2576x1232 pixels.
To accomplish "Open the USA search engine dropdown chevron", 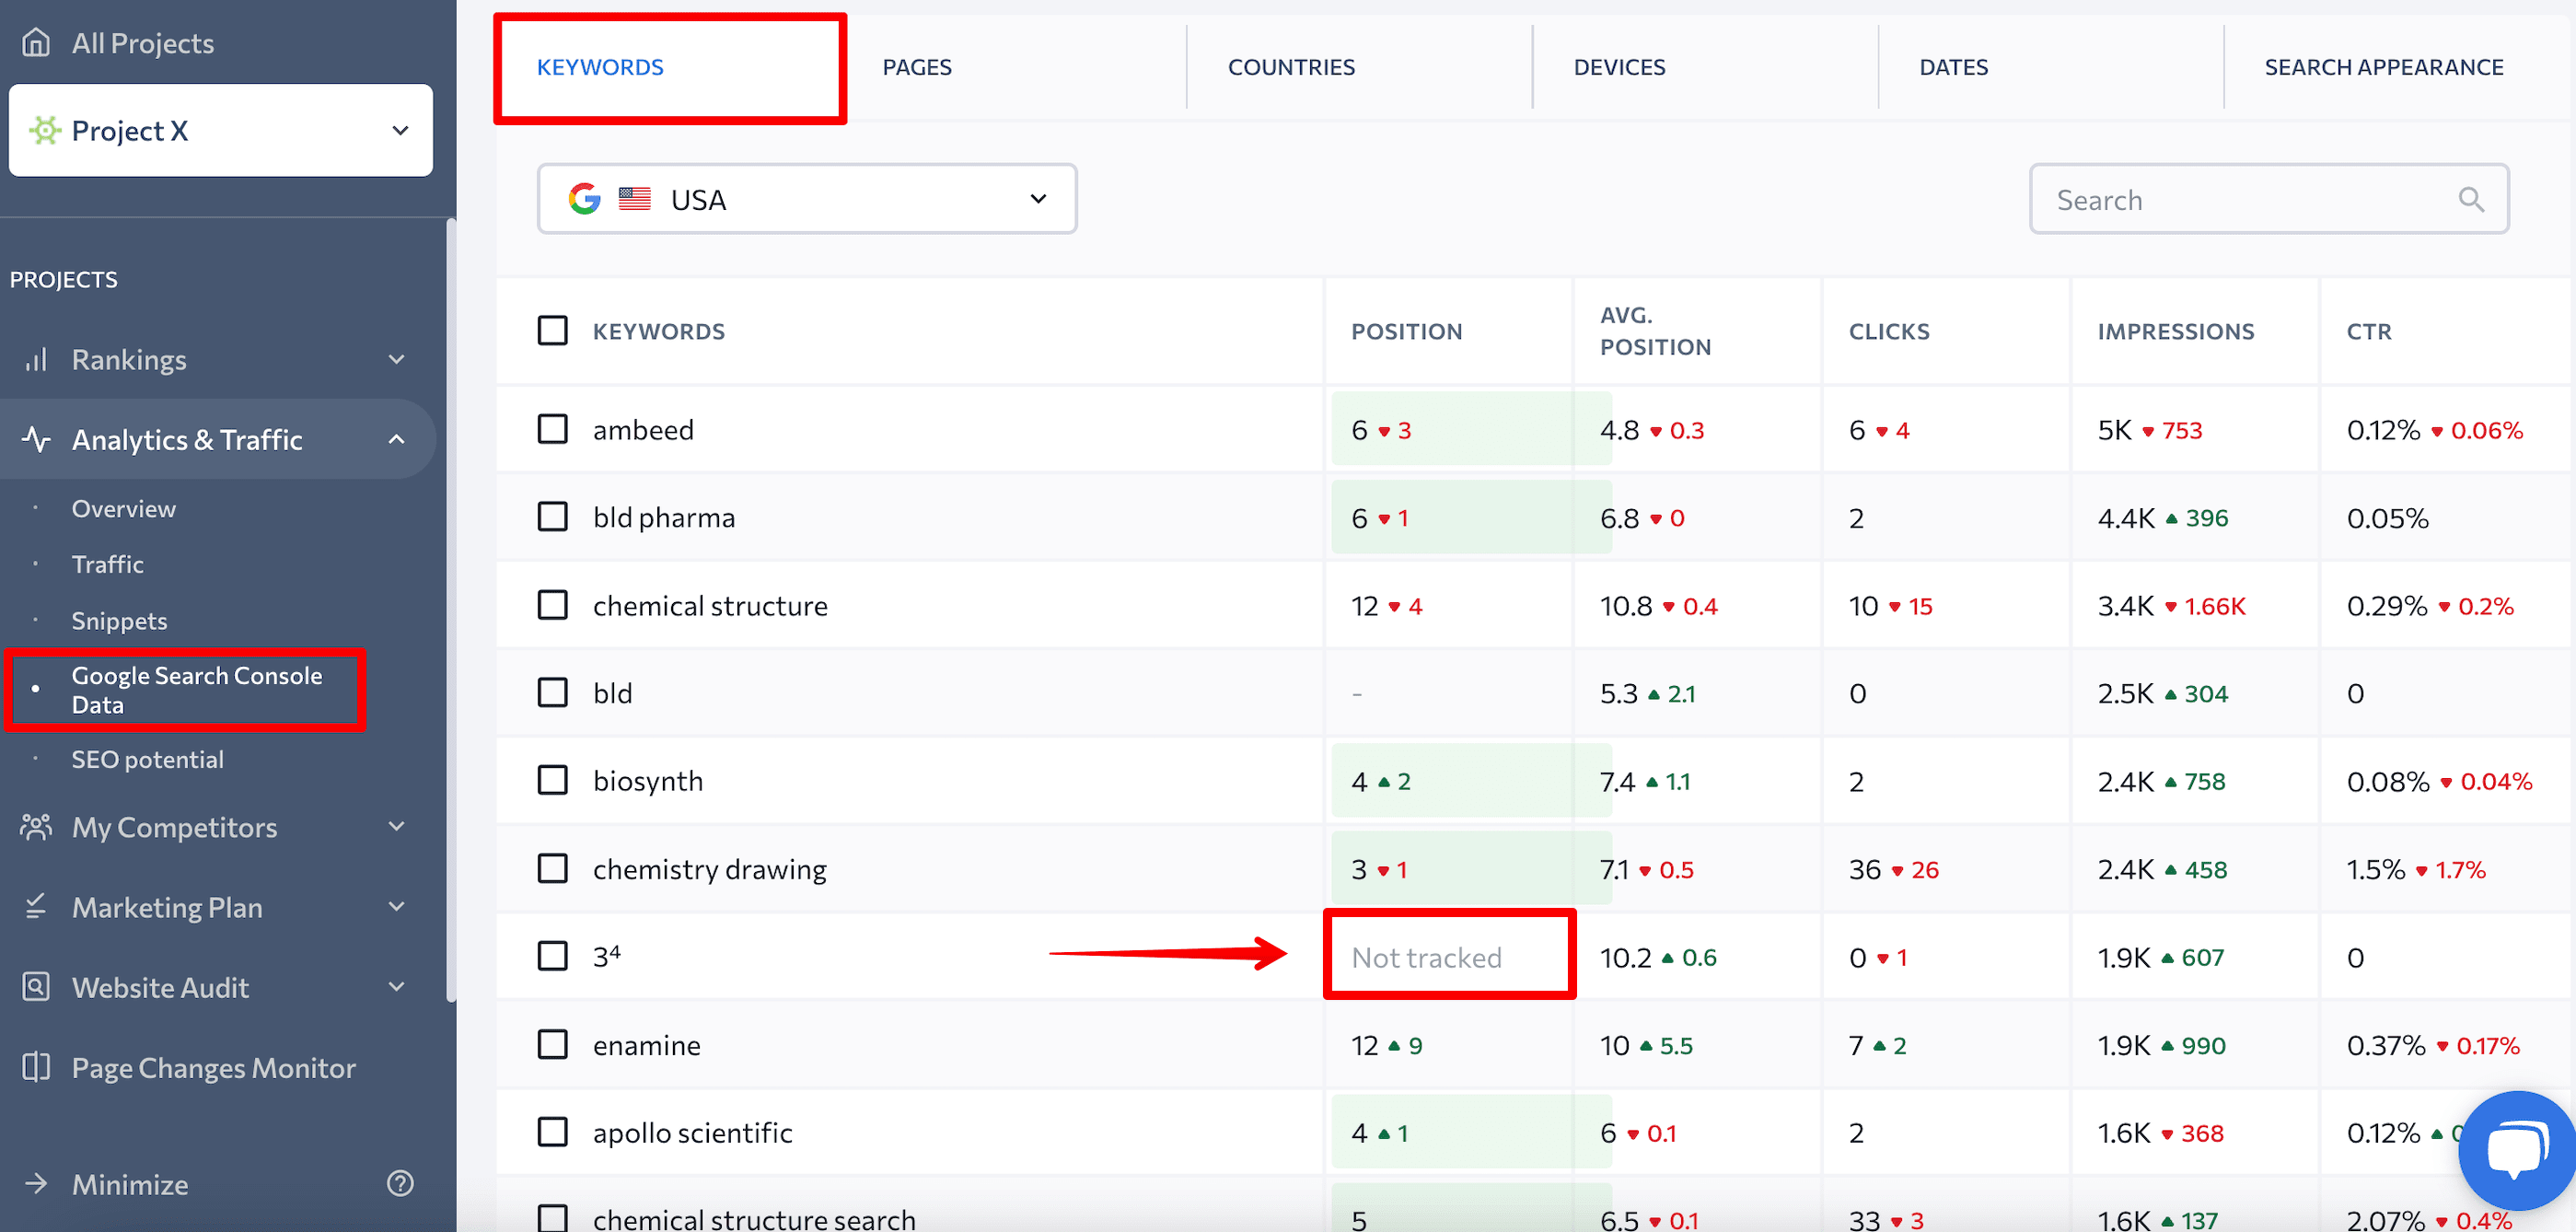I will click(x=1038, y=199).
